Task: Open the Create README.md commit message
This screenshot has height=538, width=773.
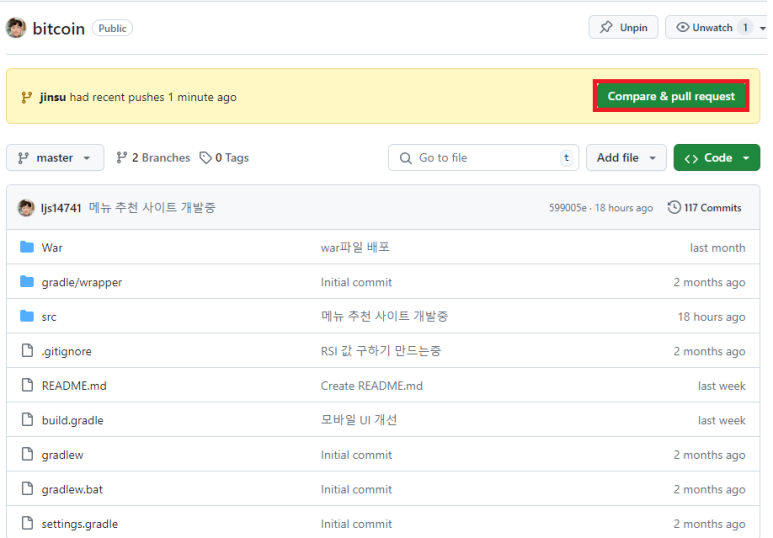Action: pos(372,386)
